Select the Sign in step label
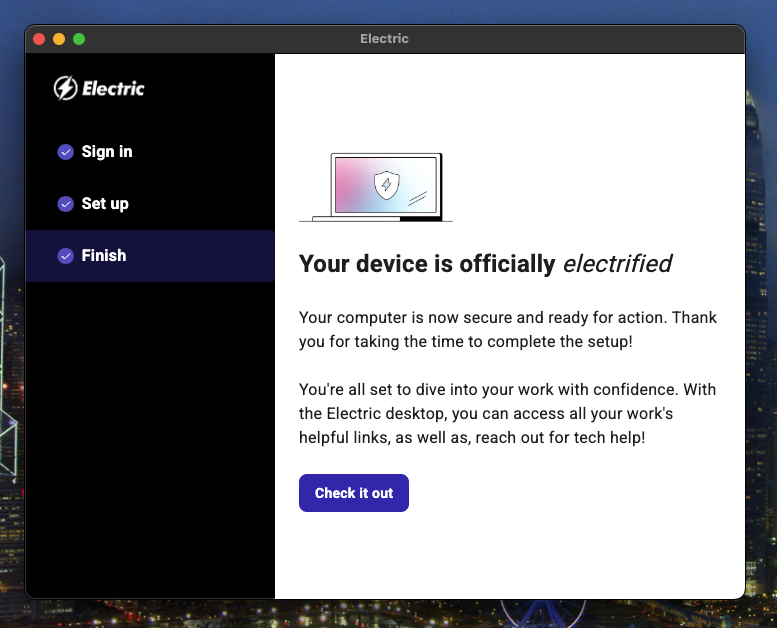 (x=107, y=152)
